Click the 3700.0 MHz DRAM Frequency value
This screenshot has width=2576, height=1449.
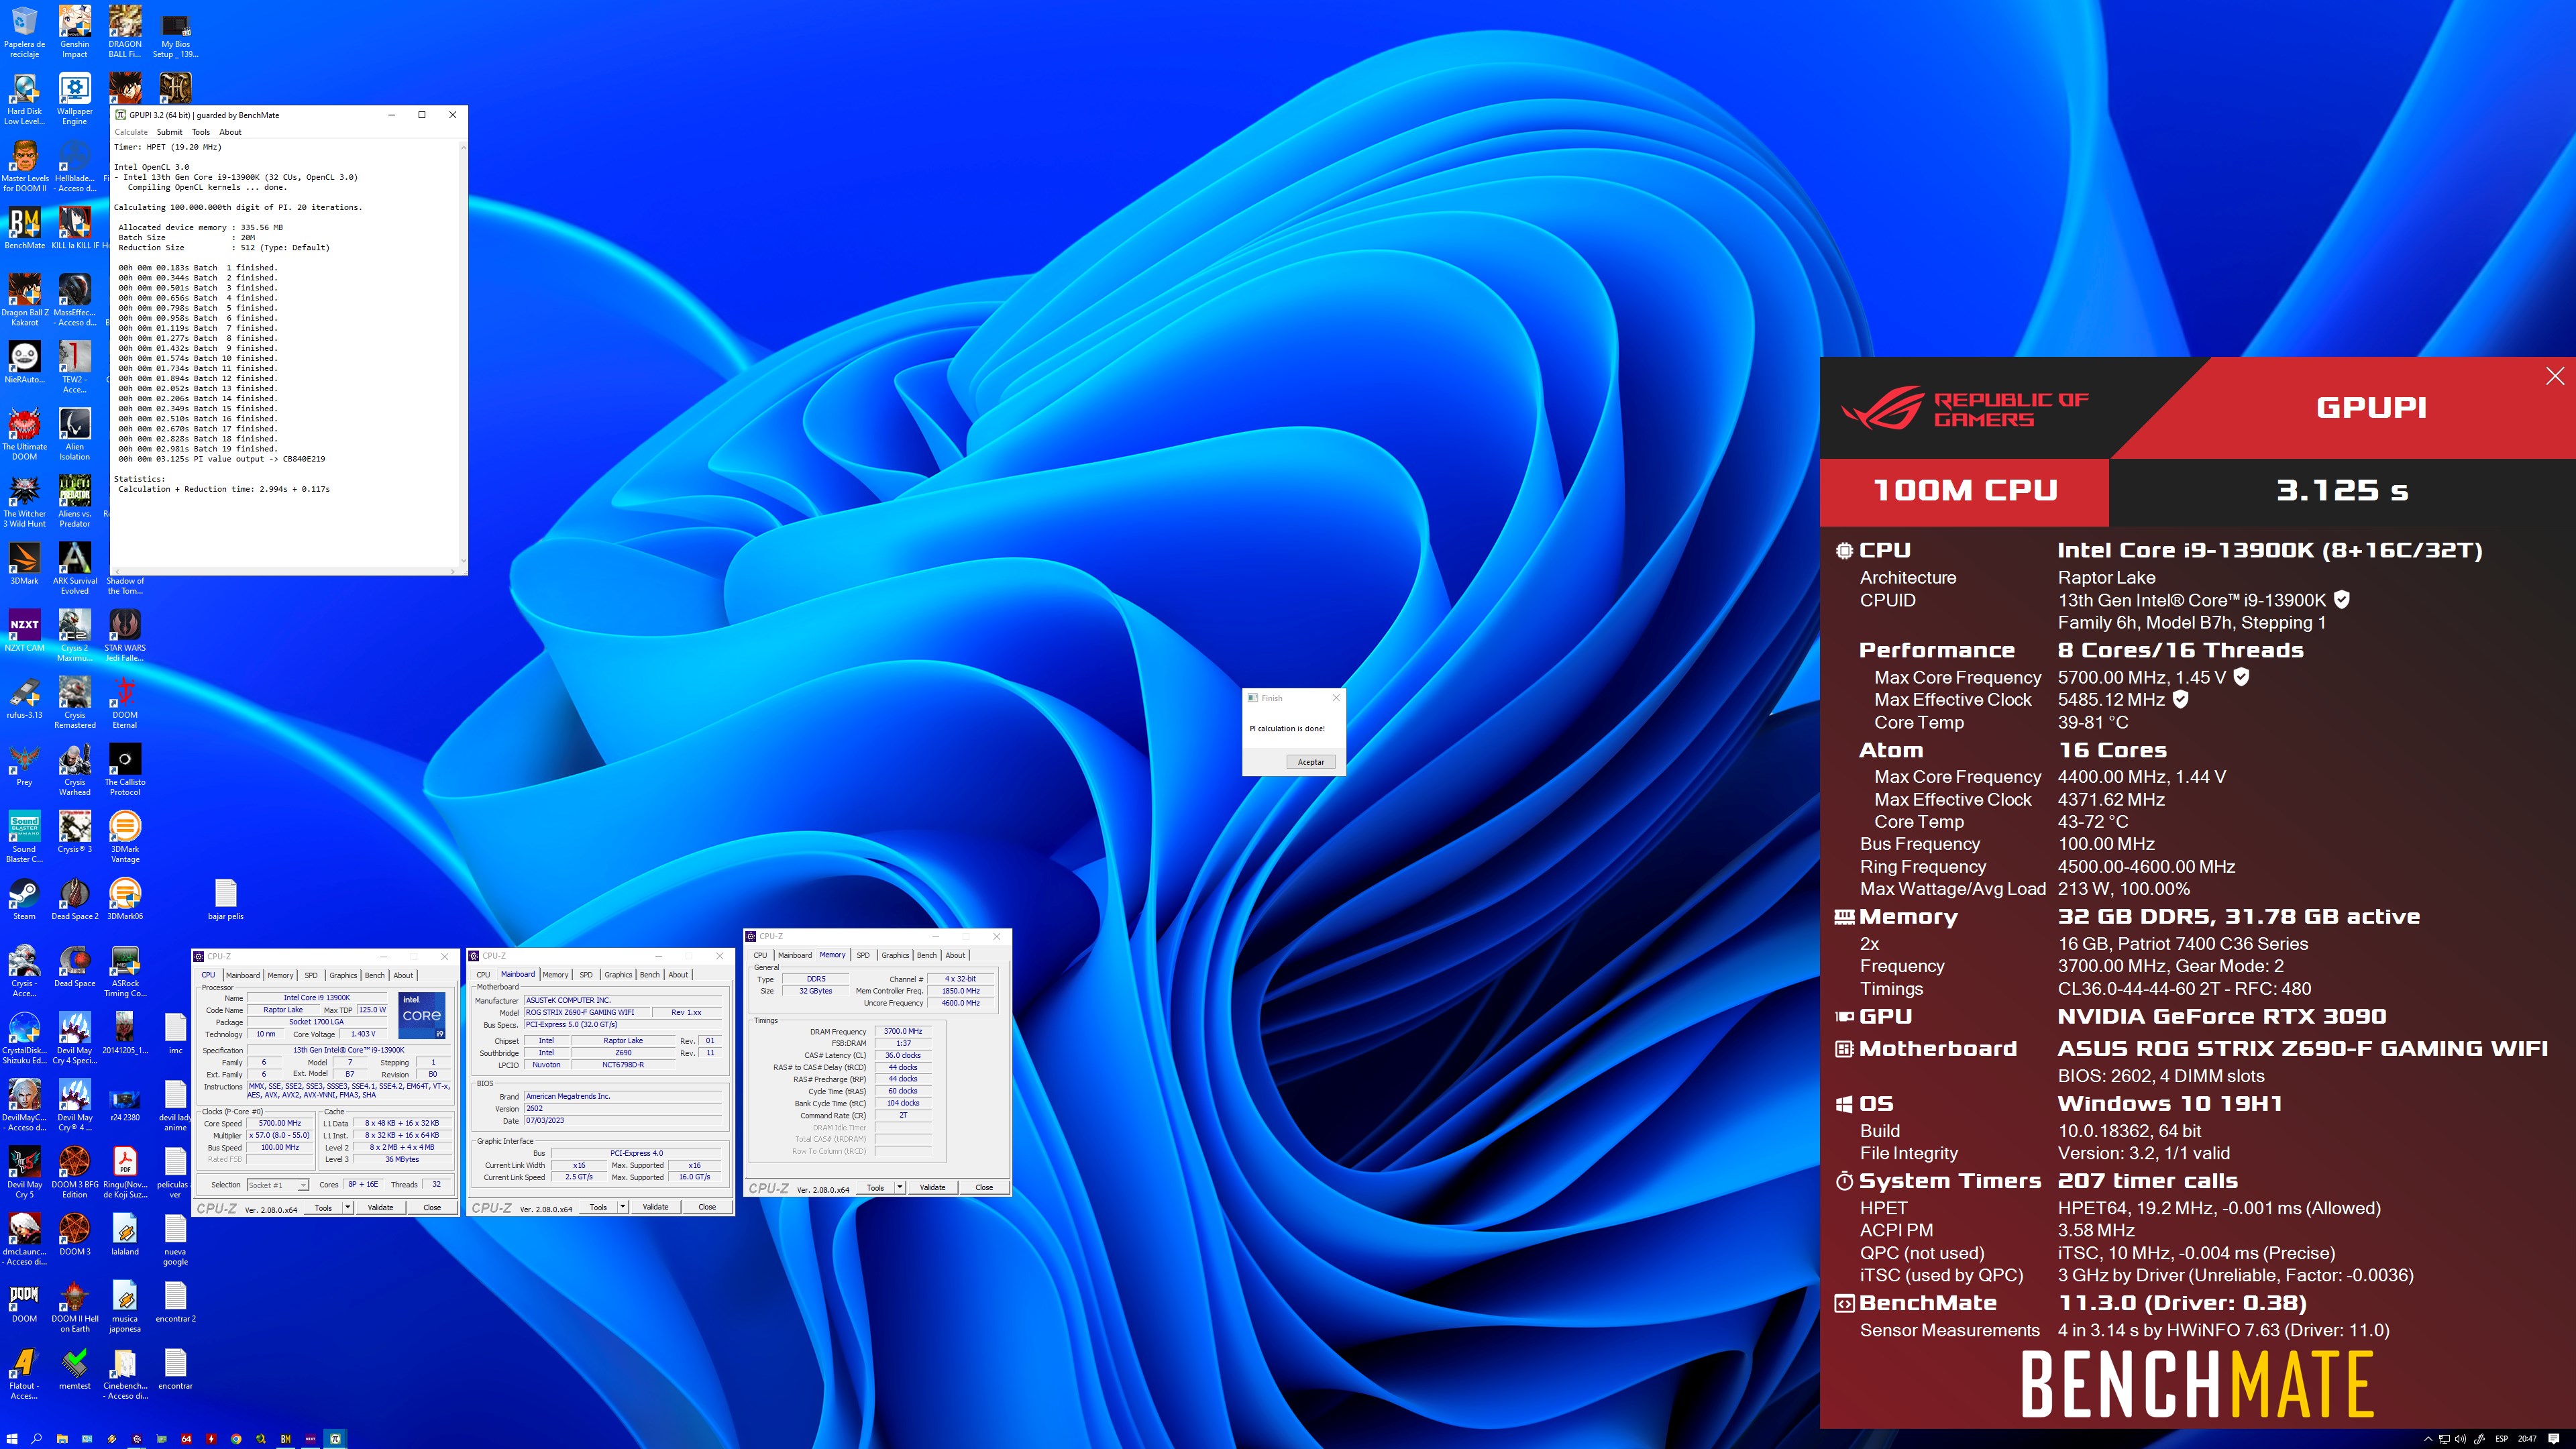coord(903,1031)
